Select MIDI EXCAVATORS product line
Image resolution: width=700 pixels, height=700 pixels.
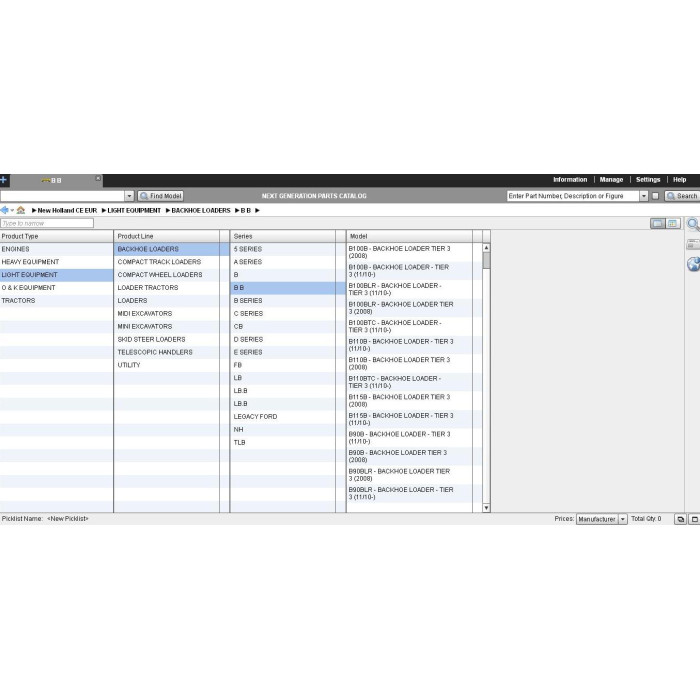click(x=167, y=314)
